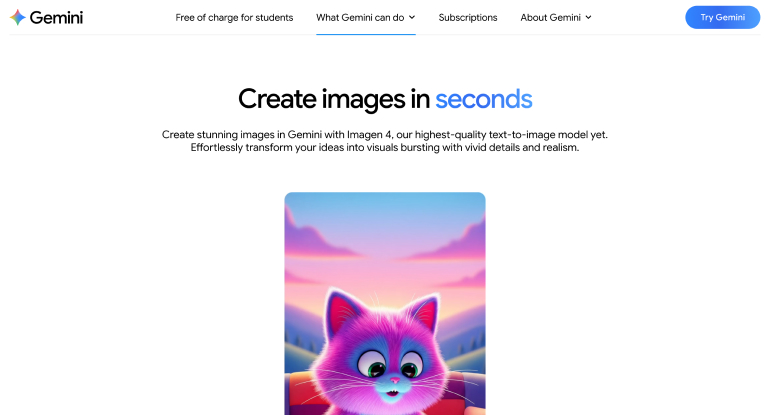
Task: Click the blue Try Gemini button
Action: tap(722, 17)
